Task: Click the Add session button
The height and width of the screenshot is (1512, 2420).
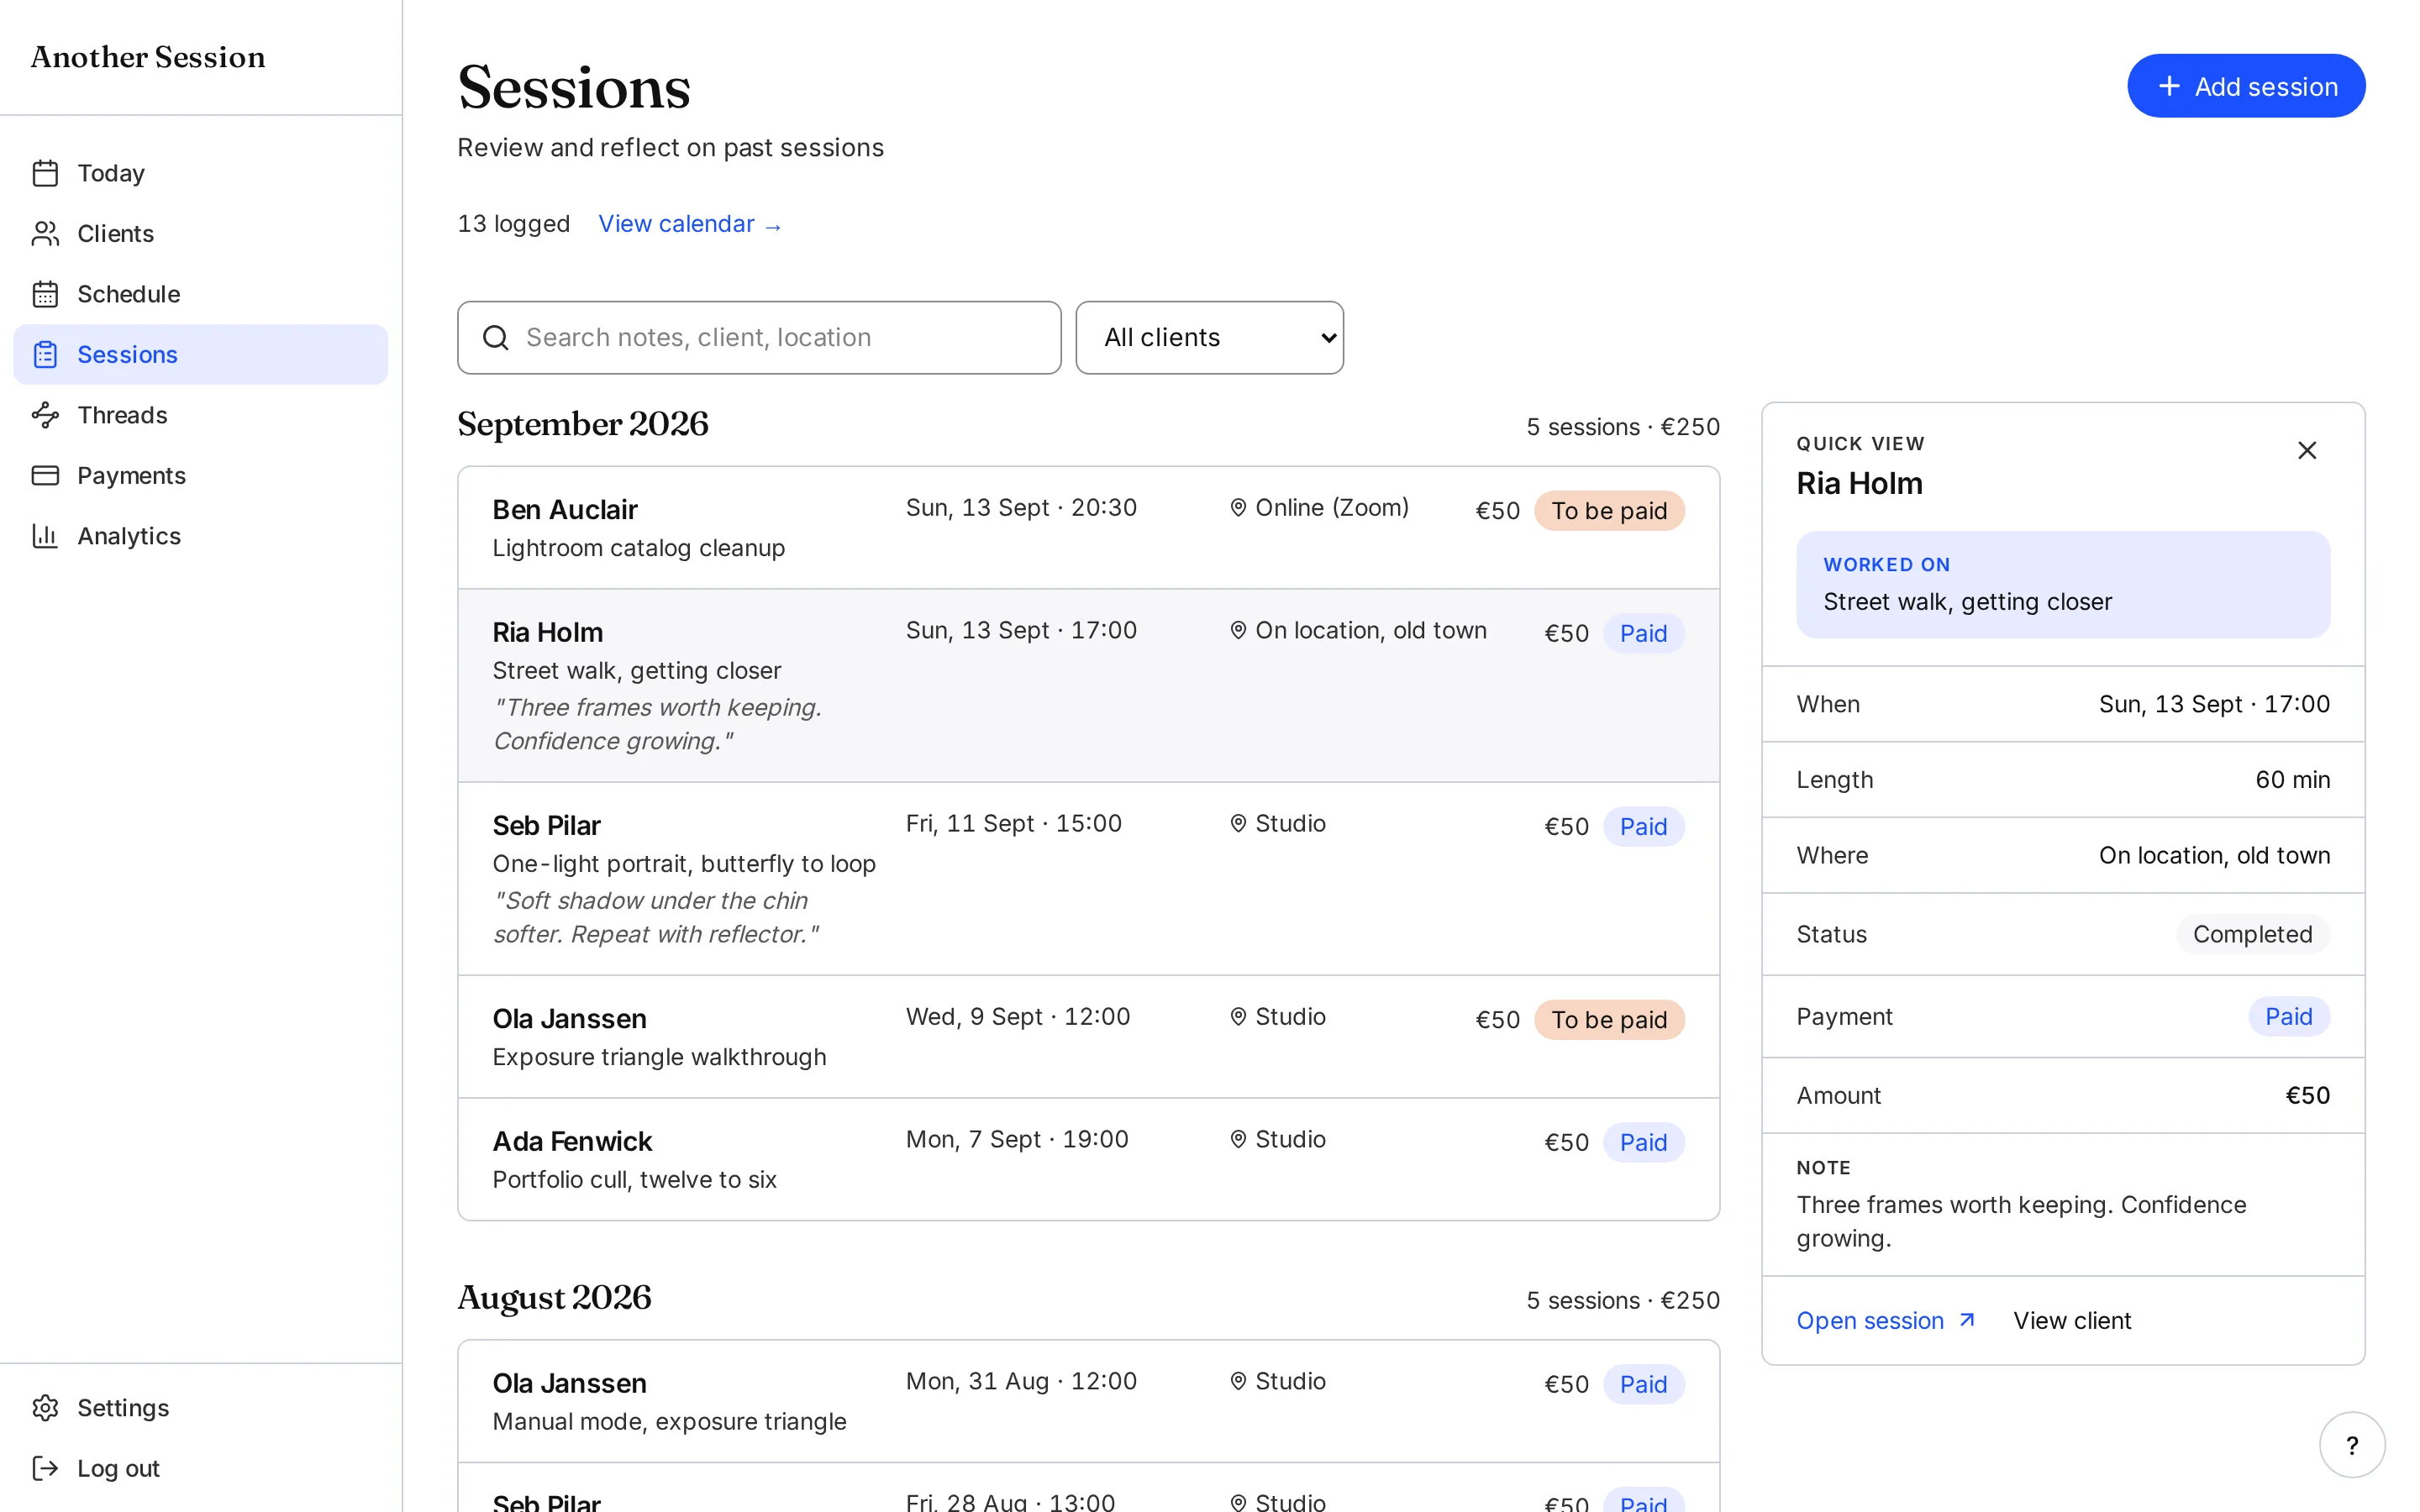Action: (x=2246, y=86)
